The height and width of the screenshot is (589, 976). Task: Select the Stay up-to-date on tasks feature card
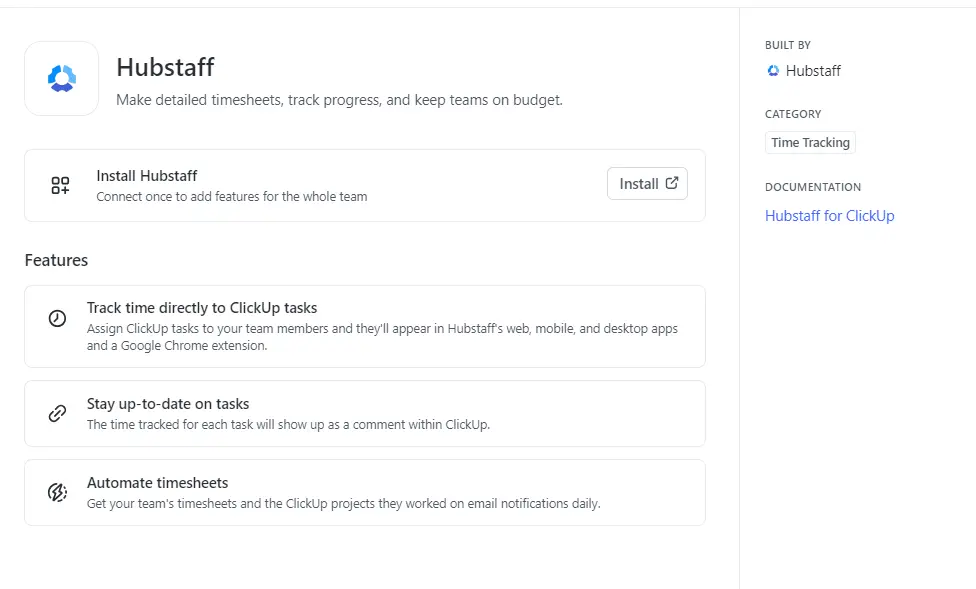click(365, 413)
